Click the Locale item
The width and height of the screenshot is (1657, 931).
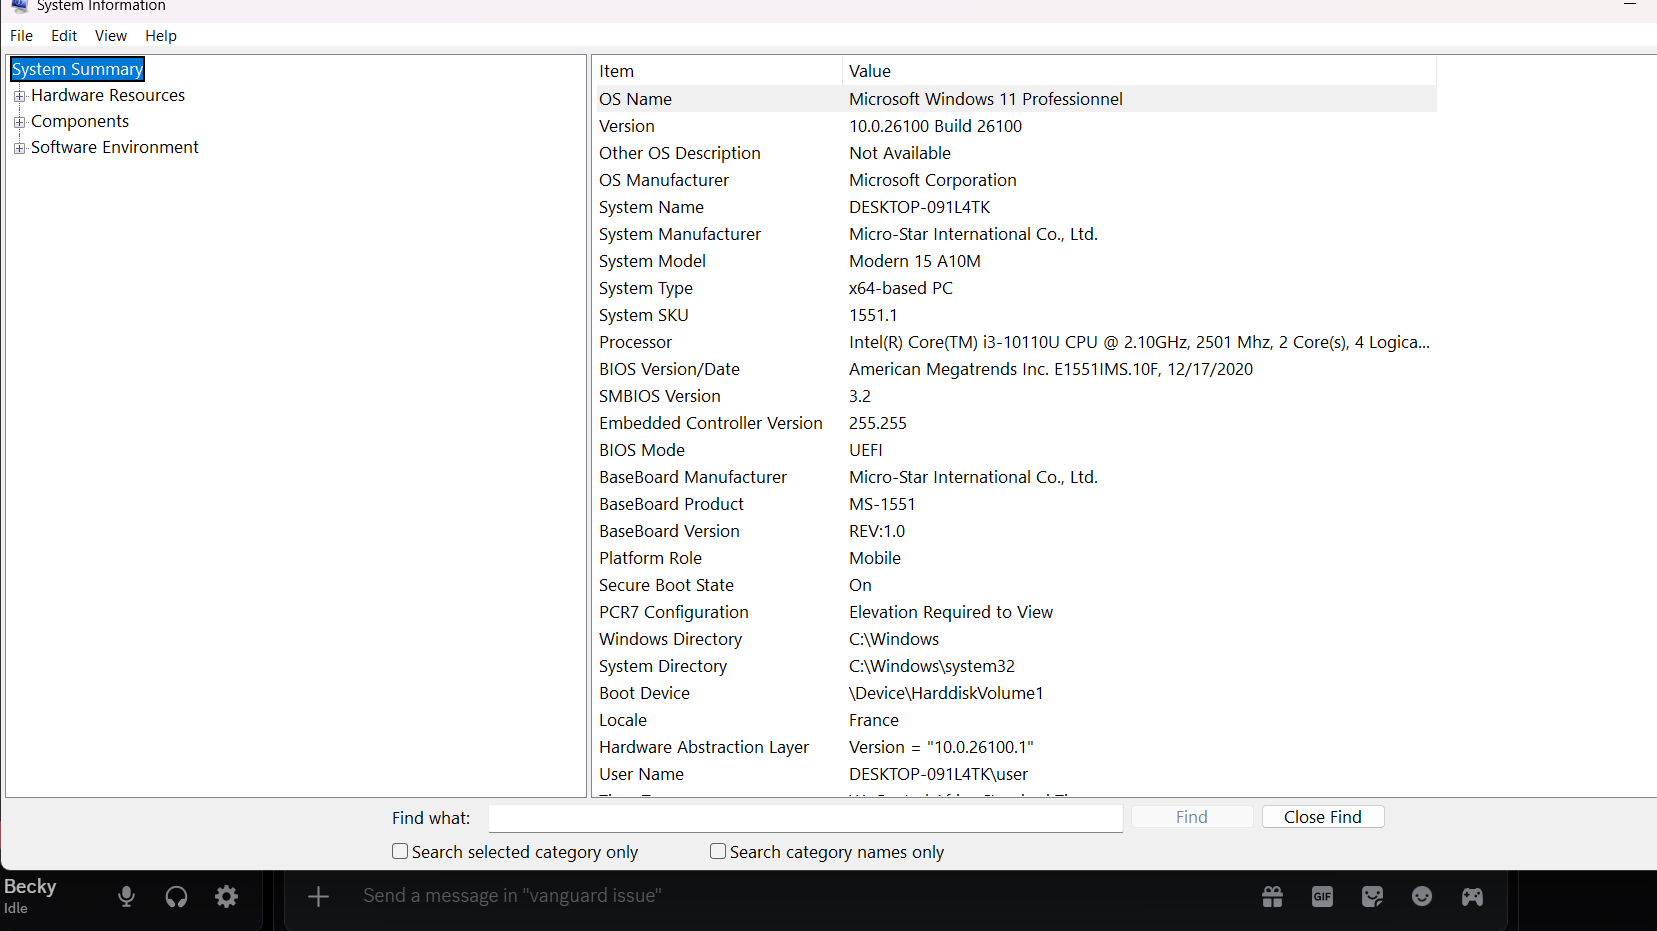pyautogui.click(x=623, y=720)
